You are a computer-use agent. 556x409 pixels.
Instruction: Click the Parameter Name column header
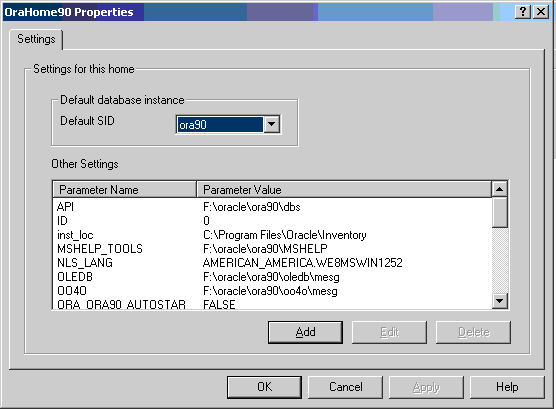[x=124, y=189]
